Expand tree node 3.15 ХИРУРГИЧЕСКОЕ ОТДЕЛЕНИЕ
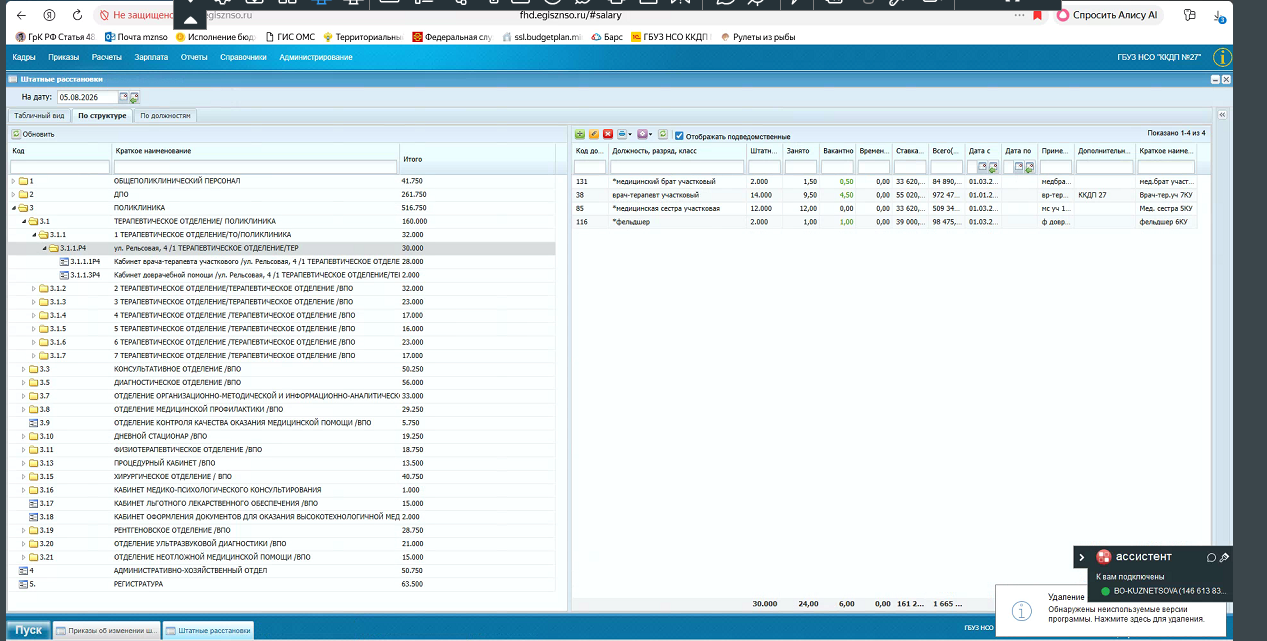The image size is (1267, 641). (x=24, y=477)
